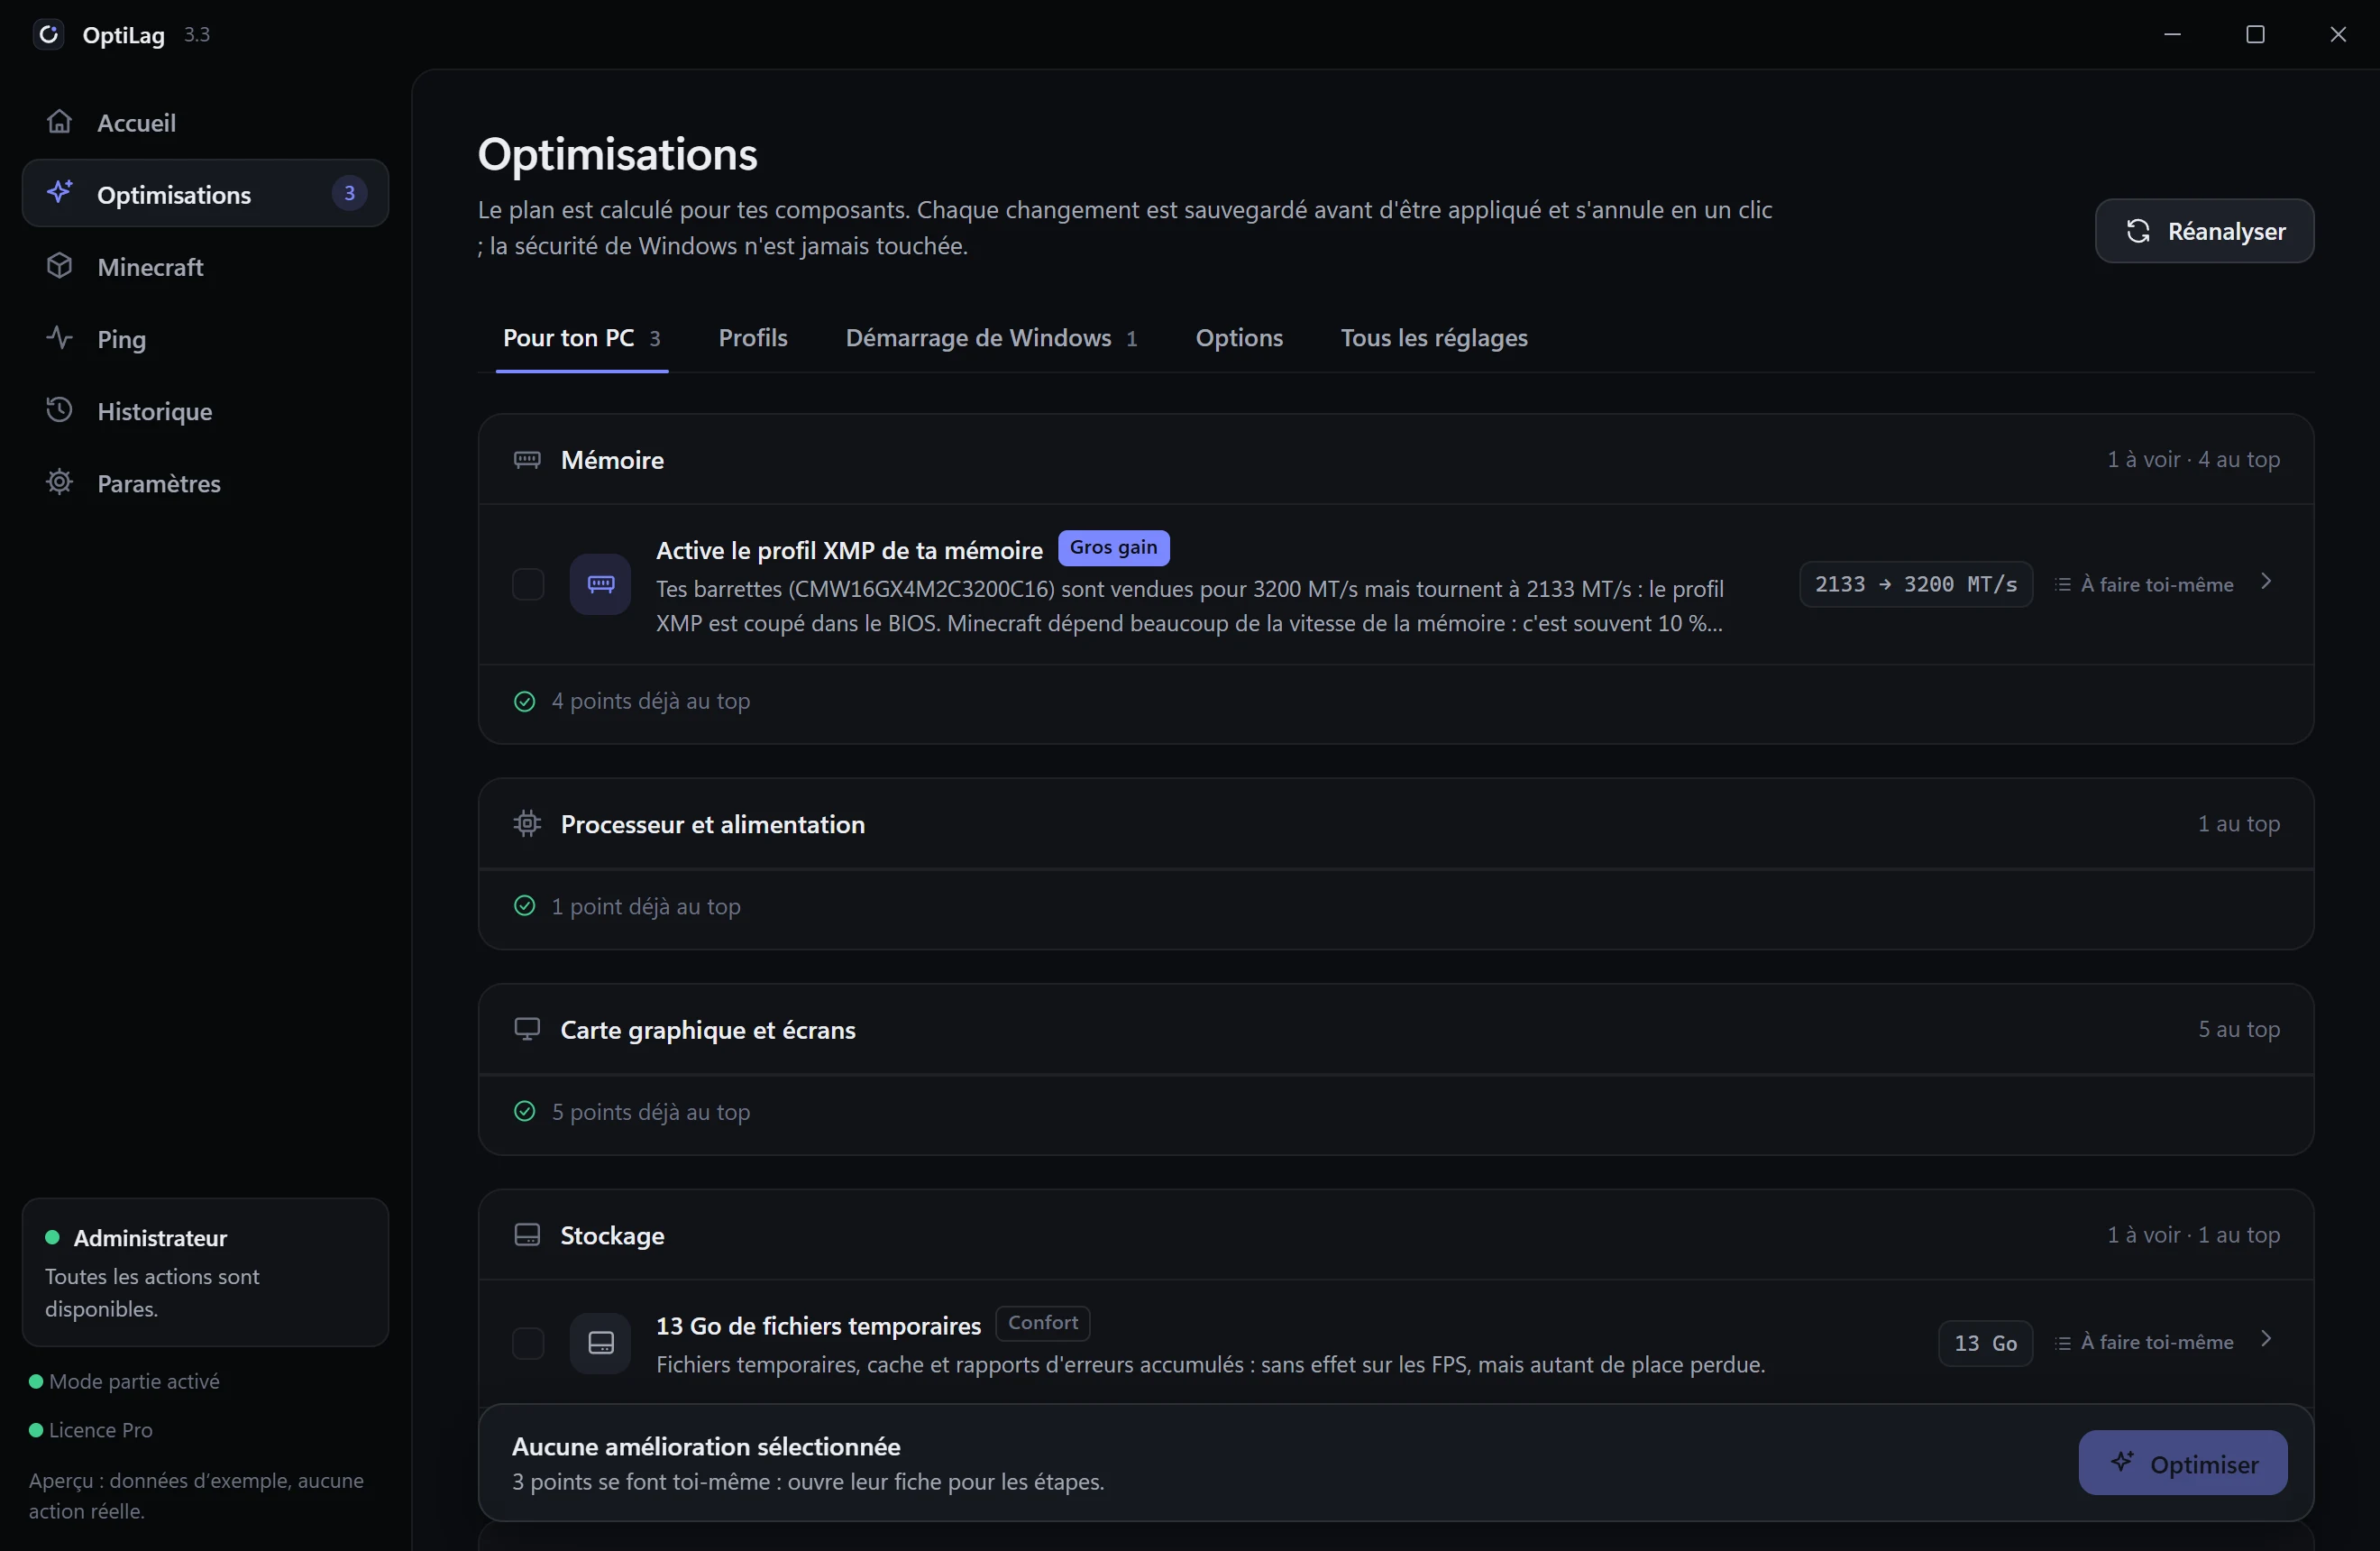Click the Optimisations sparkle icon in sidebar
This screenshot has height=1551, width=2380.
click(60, 193)
